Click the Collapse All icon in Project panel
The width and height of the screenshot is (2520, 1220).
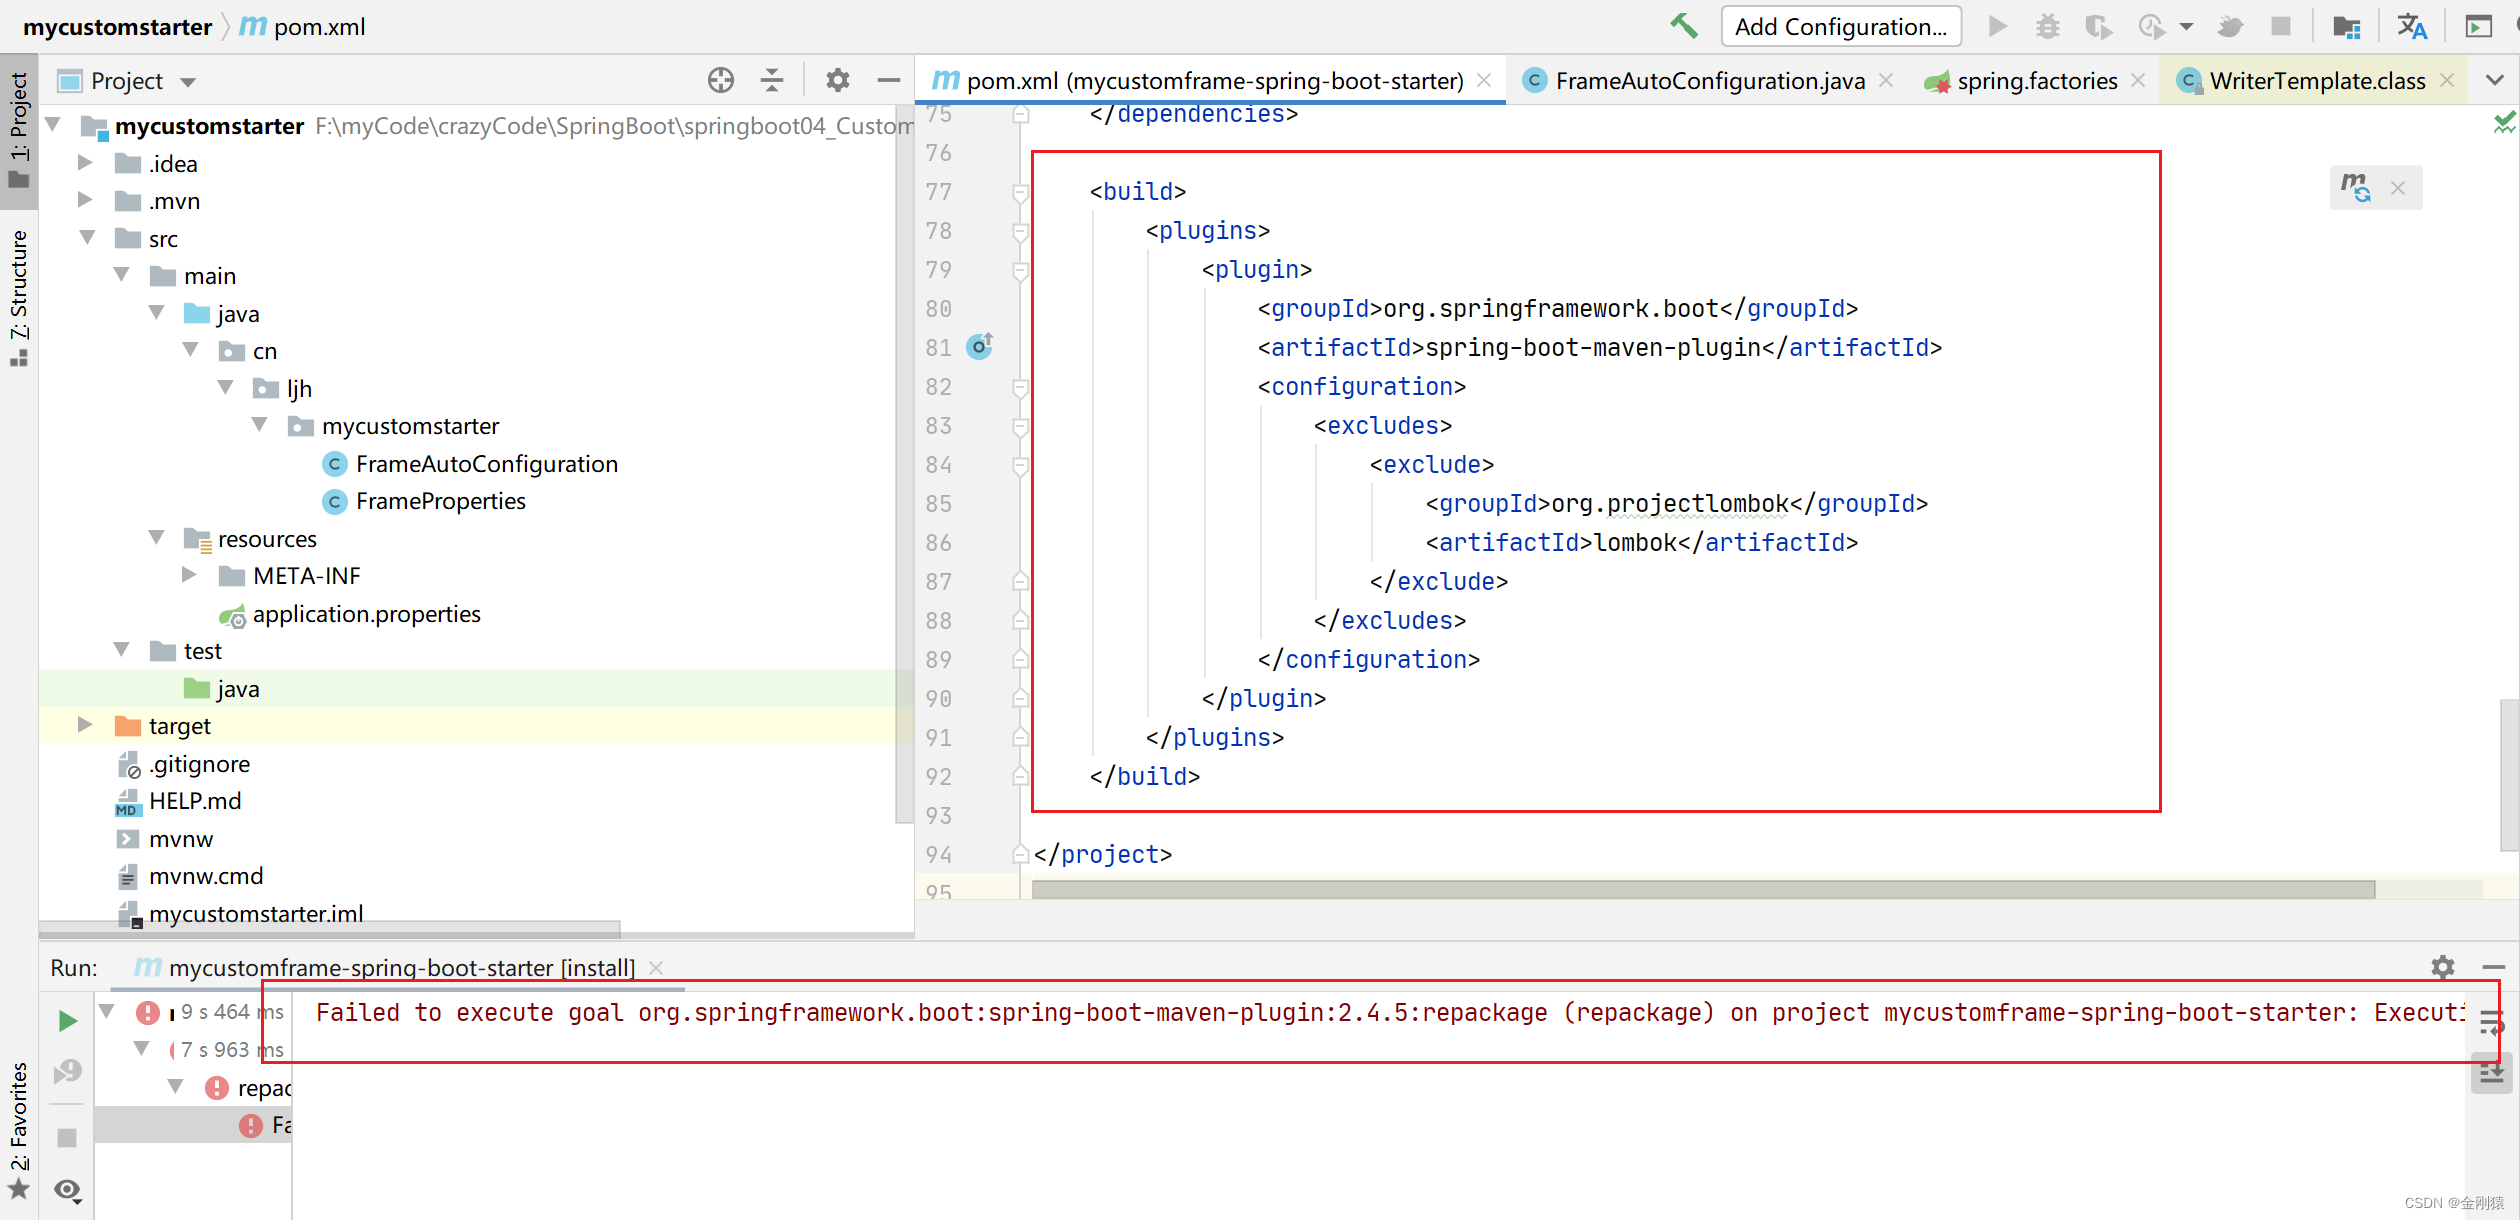pos(771,80)
